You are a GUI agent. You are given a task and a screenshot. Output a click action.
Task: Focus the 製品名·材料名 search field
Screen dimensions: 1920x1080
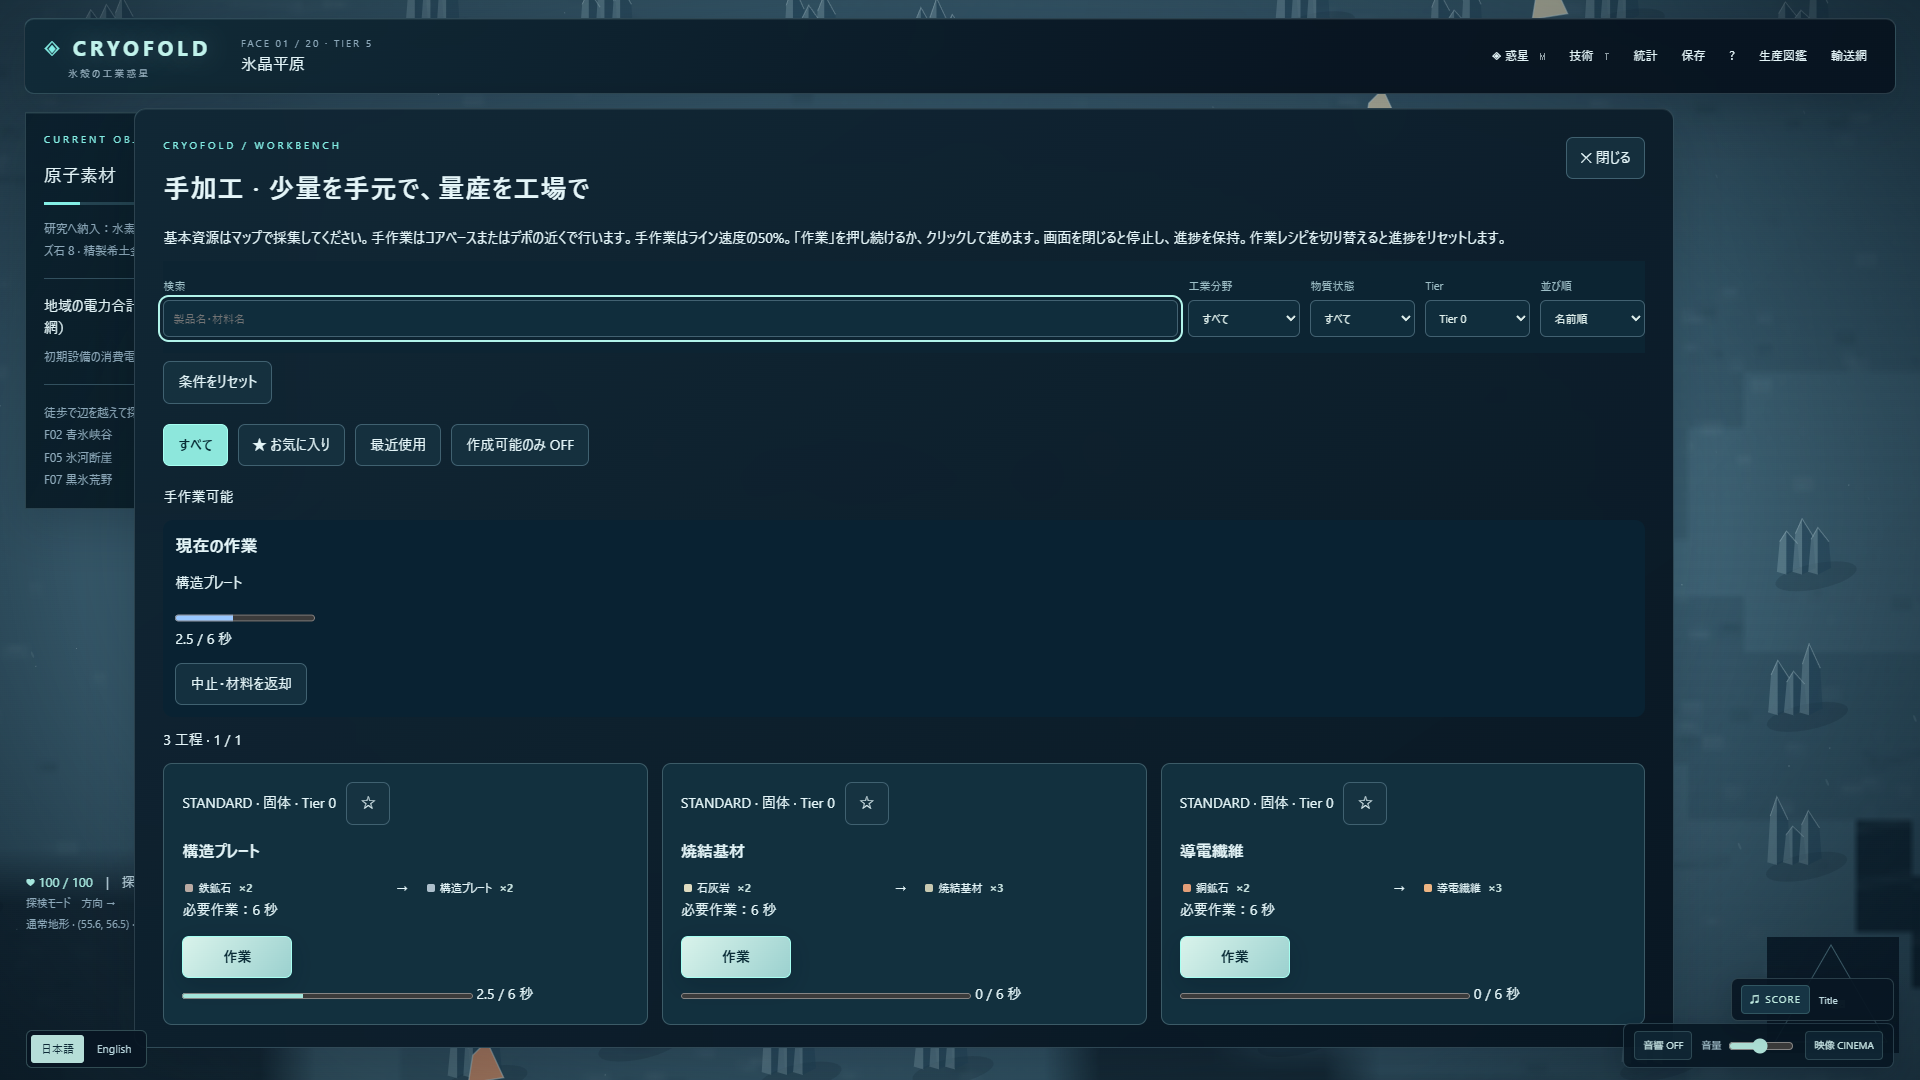pos(670,319)
